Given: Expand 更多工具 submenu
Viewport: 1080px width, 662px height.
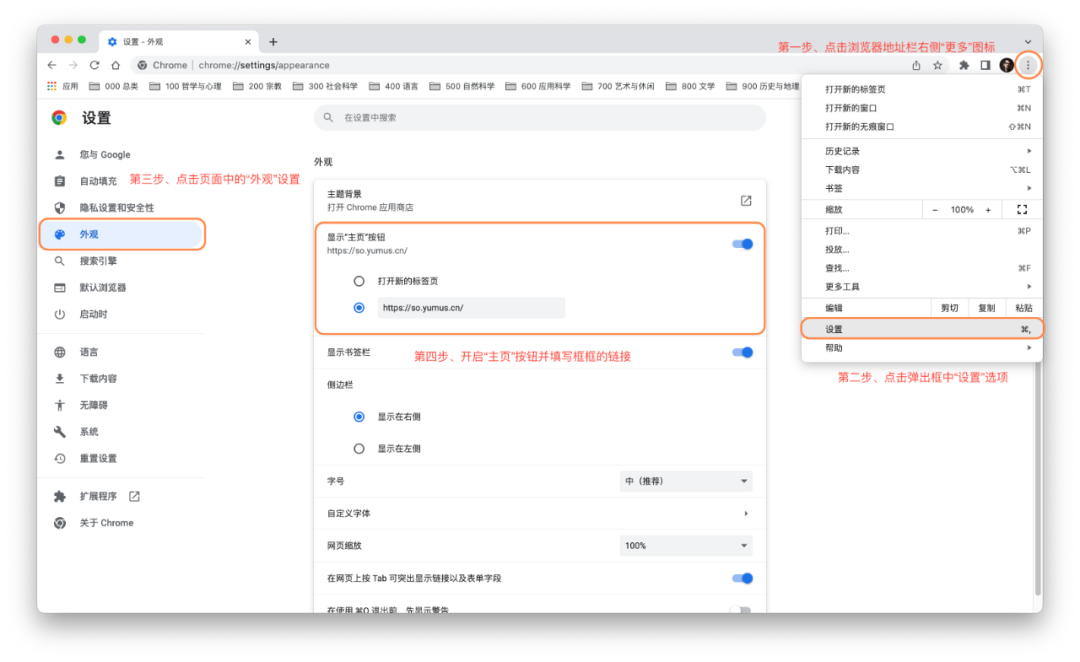Looking at the screenshot, I should (x=922, y=287).
